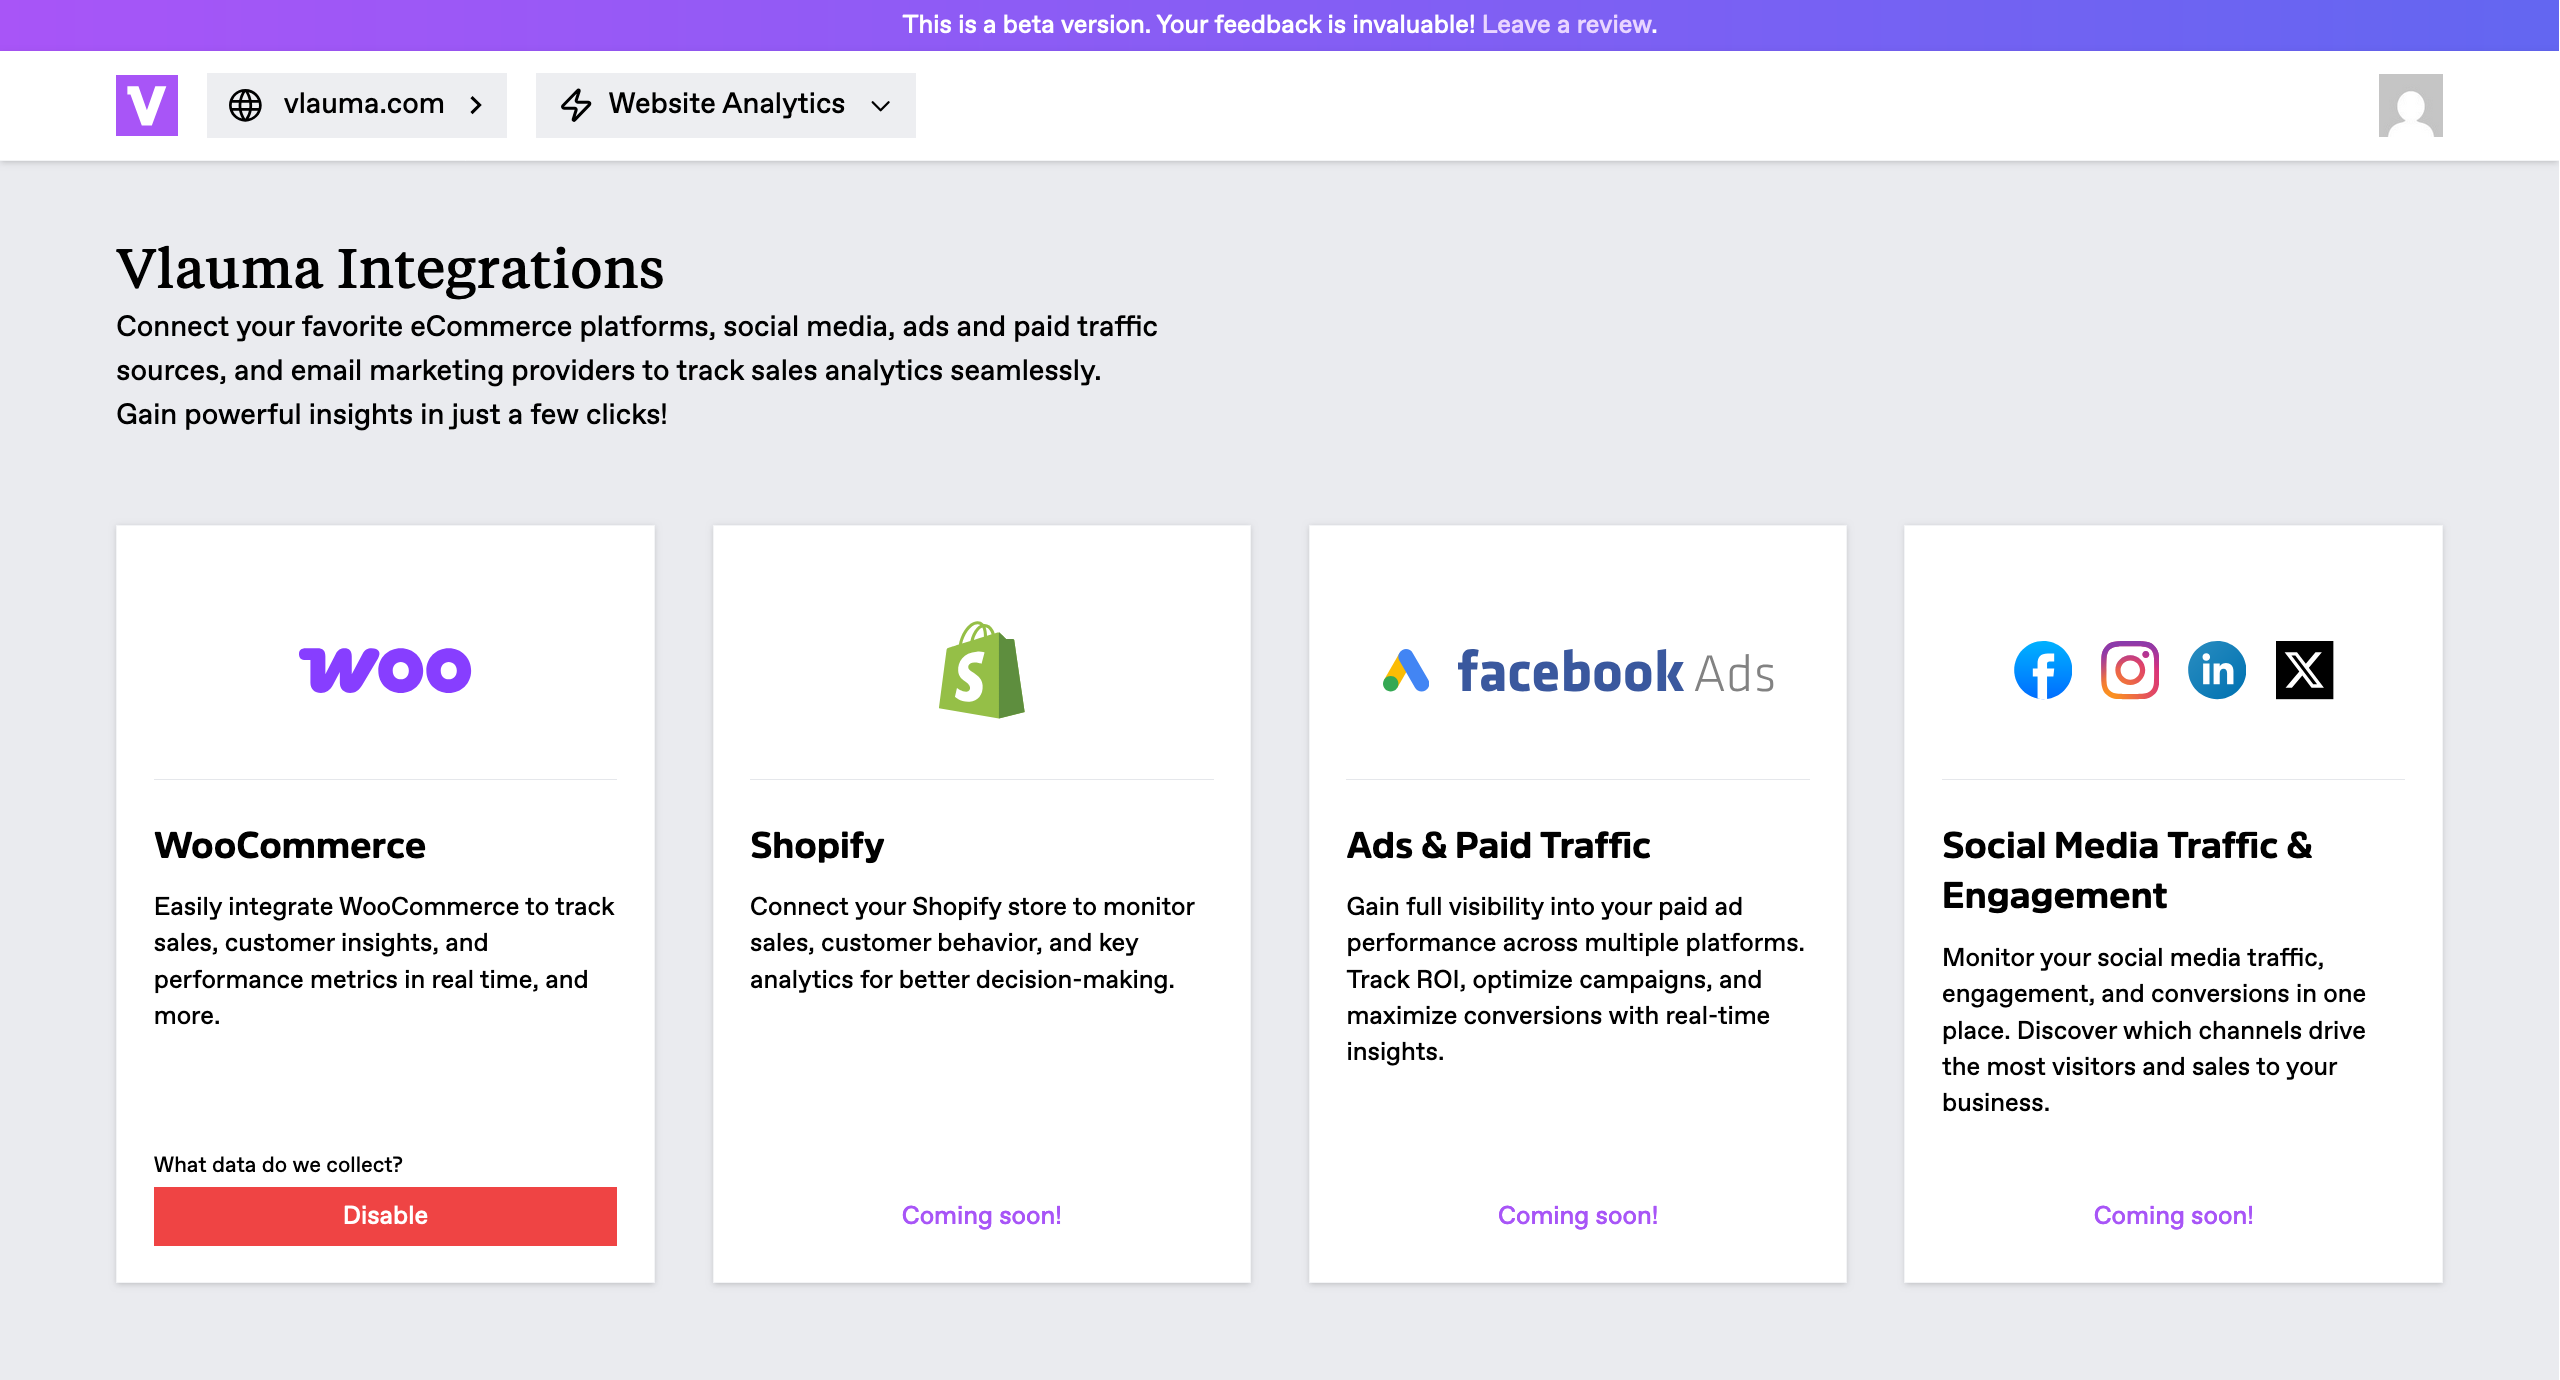Click What data do we collect?
This screenshot has height=1380, width=2560.
tap(278, 1164)
